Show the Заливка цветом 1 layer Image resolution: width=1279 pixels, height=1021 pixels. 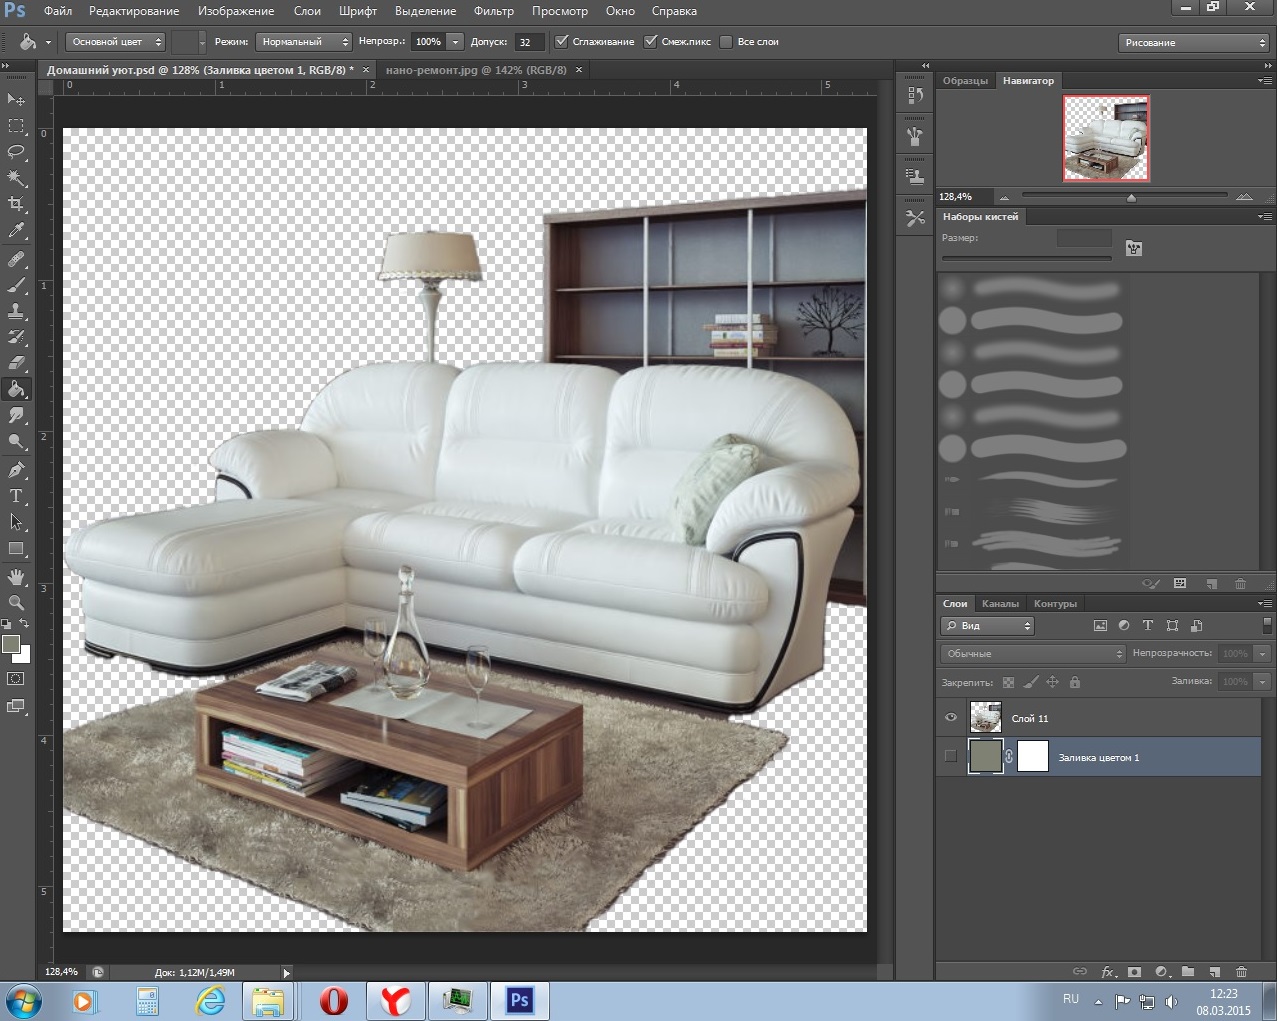coord(951,756)
